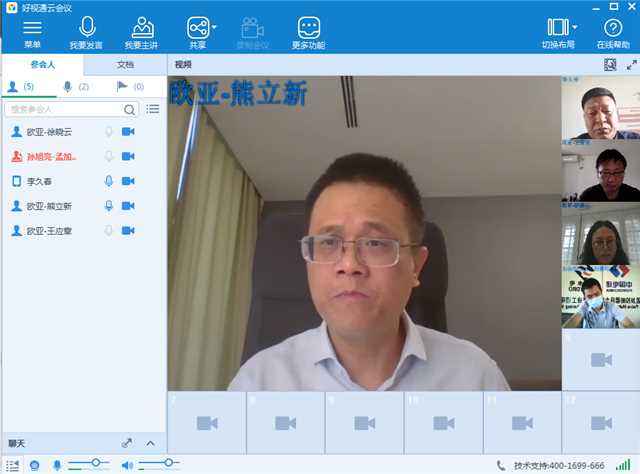Open the 菜单 hamburger menu
This screenshot has height=474, width=640.
(33, 28)
